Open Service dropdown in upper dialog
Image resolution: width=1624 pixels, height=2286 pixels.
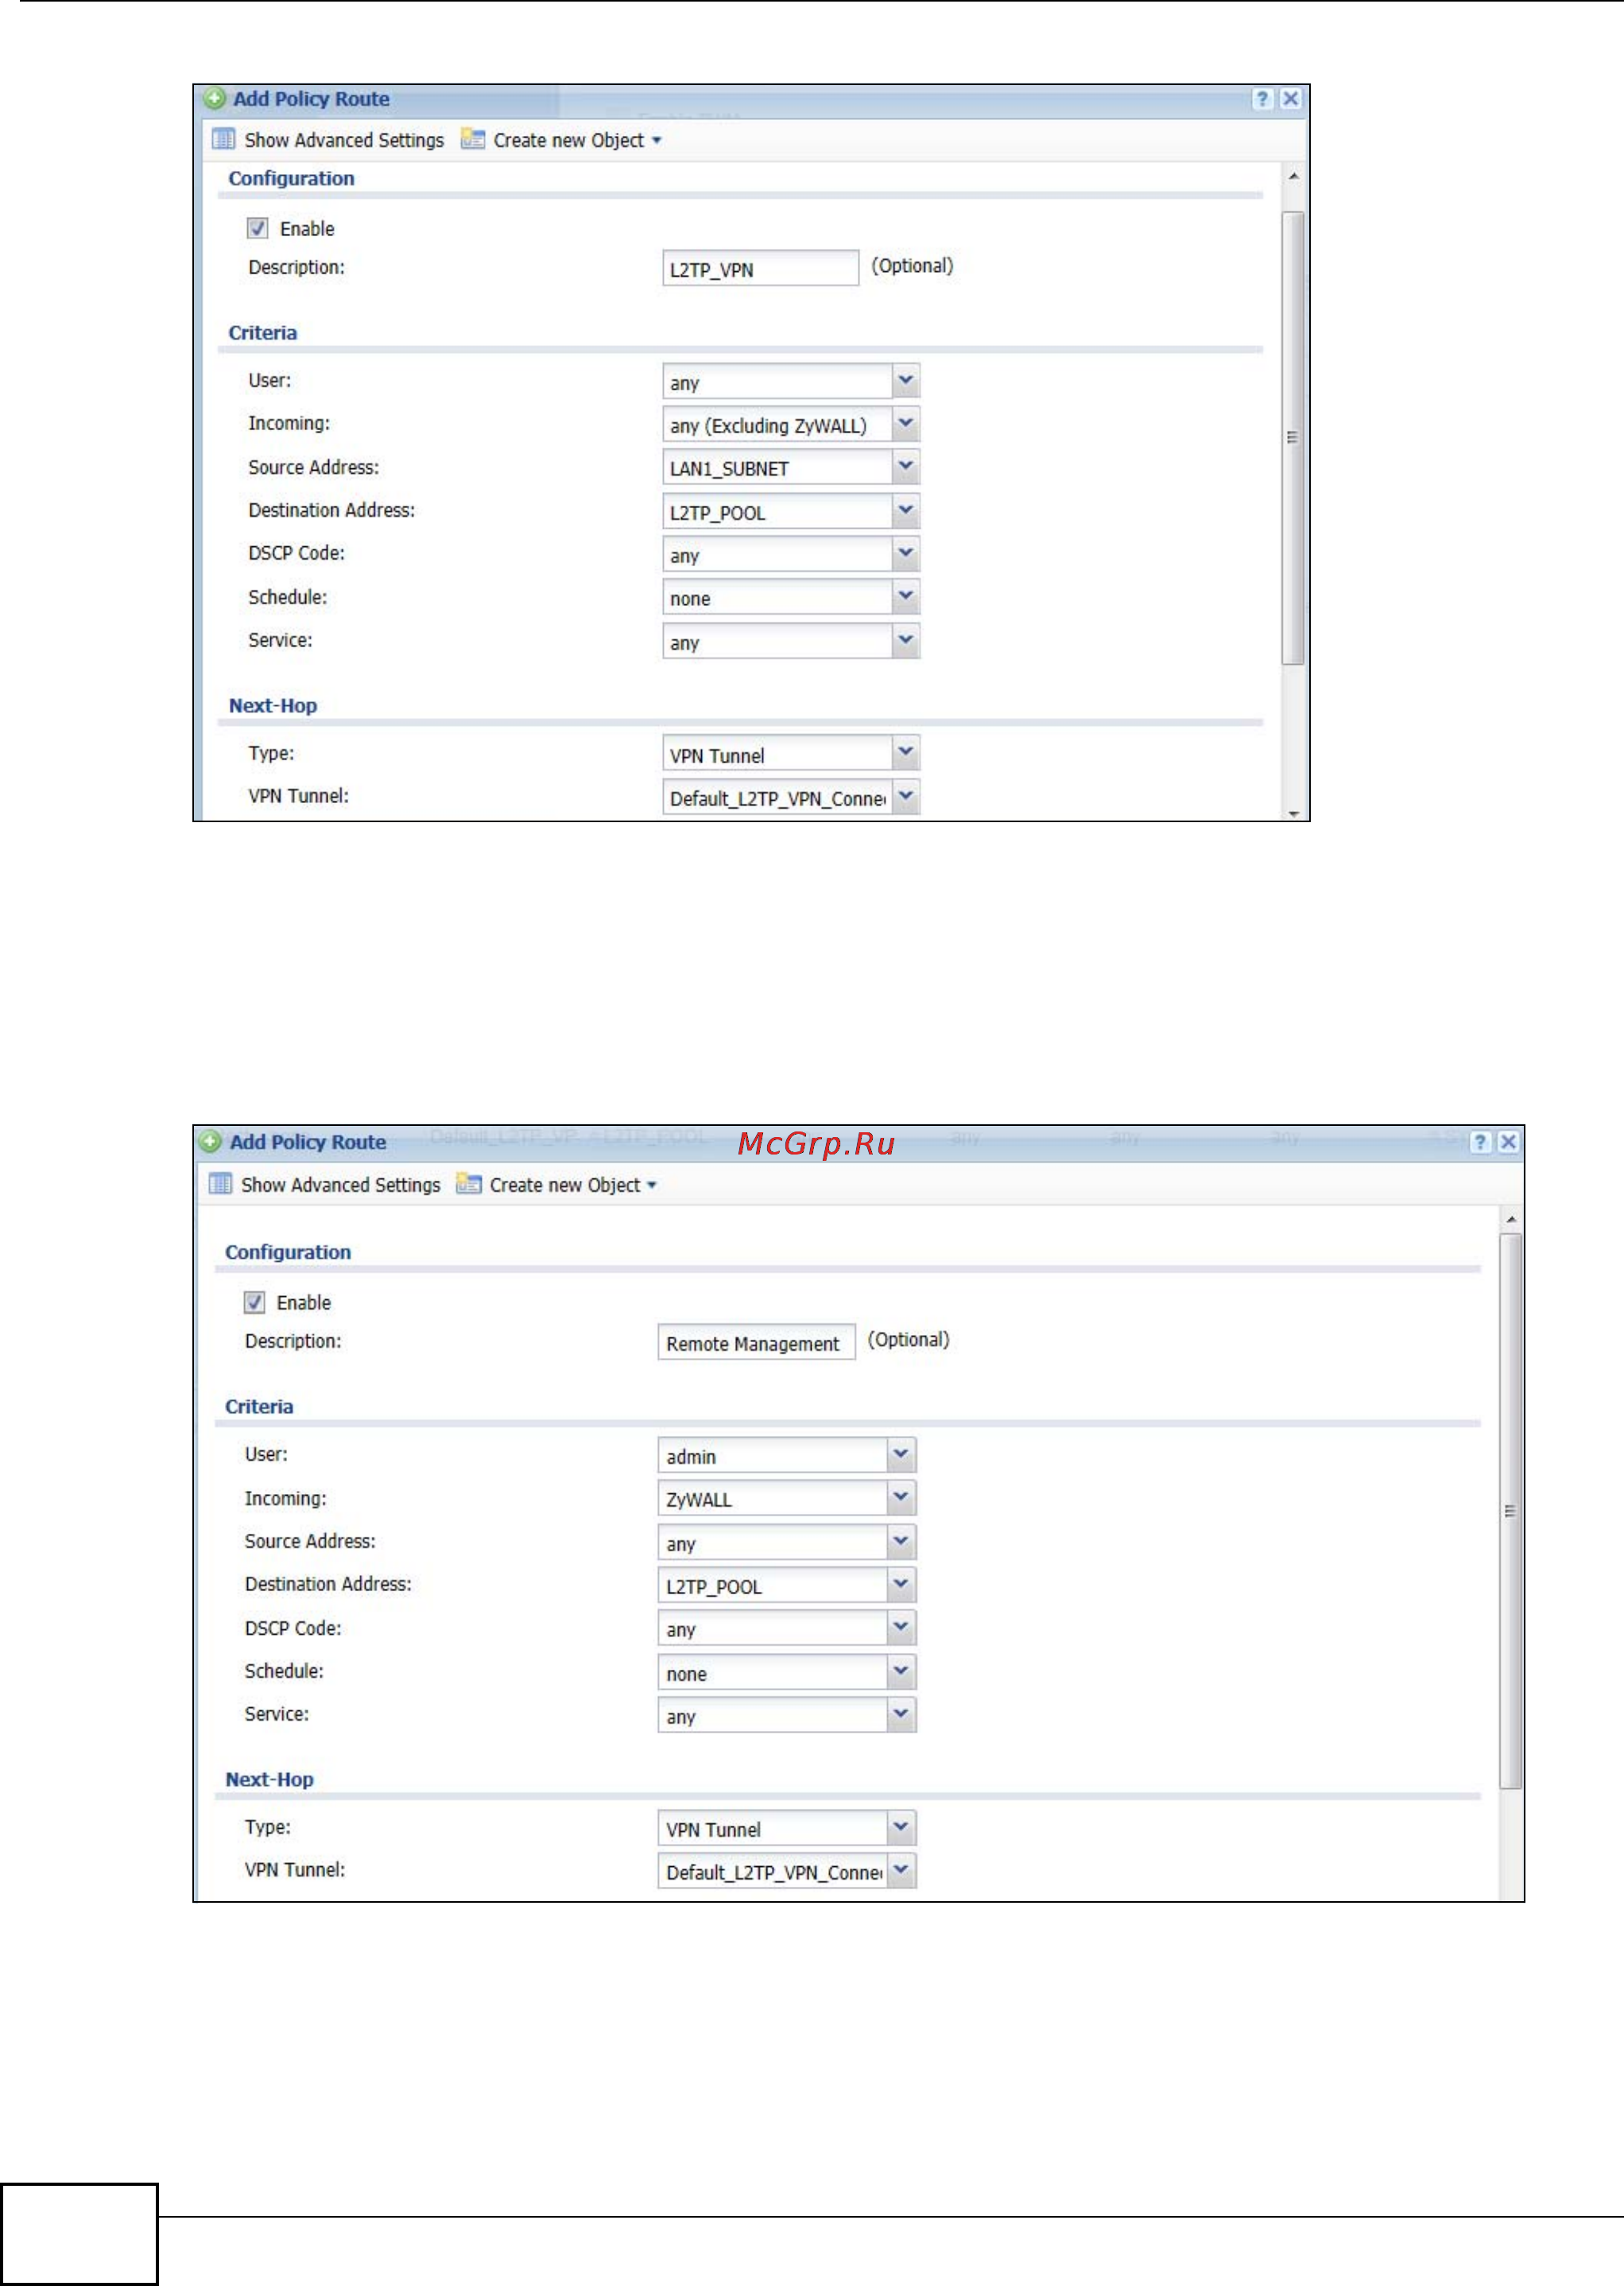pos(905,641)
